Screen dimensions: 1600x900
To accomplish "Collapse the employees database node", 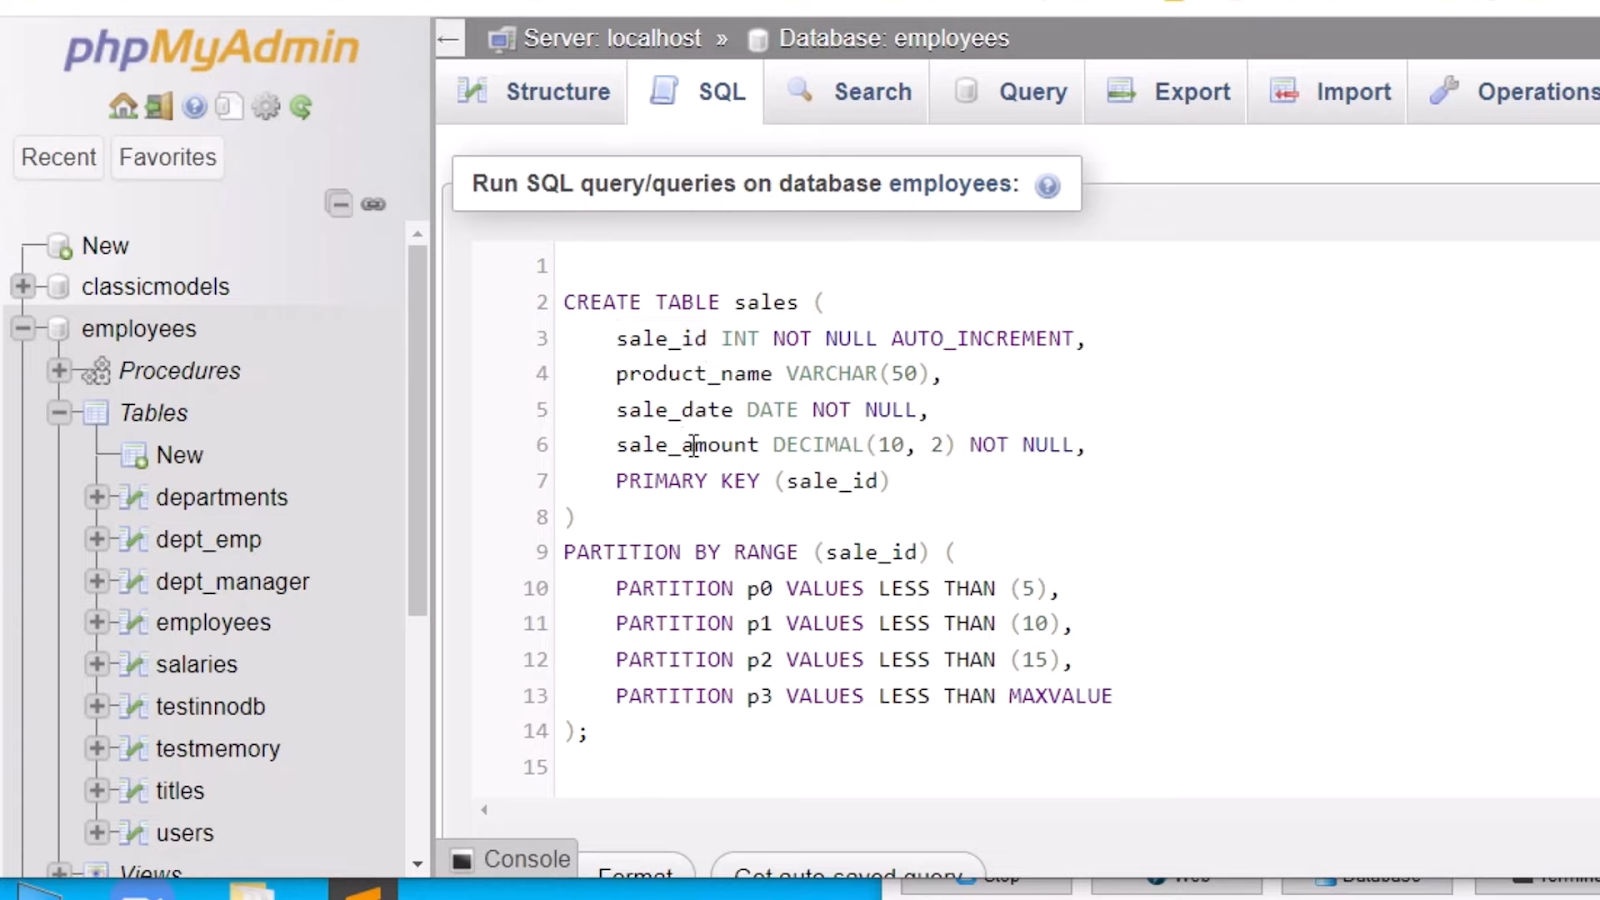I will (23, 328).
